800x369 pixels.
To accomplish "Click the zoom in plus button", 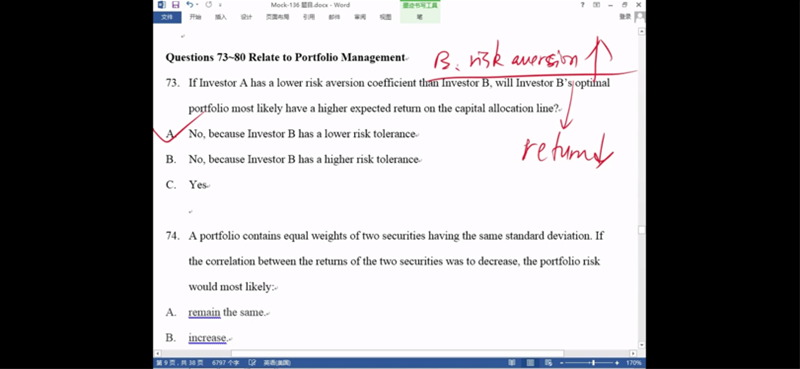I will (617, 363).
